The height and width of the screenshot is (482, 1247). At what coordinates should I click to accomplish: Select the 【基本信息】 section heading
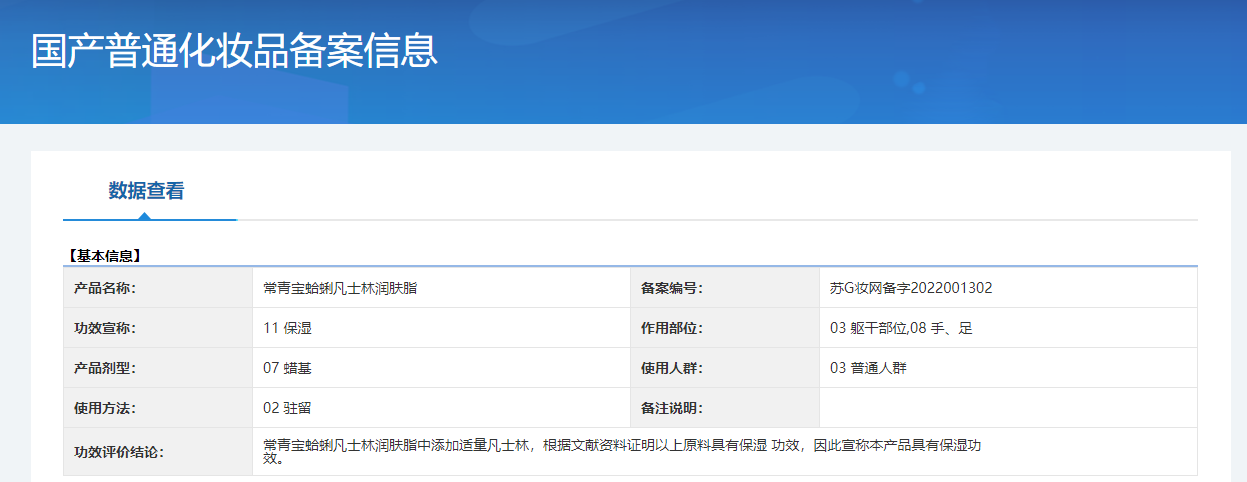pos(104,256)
